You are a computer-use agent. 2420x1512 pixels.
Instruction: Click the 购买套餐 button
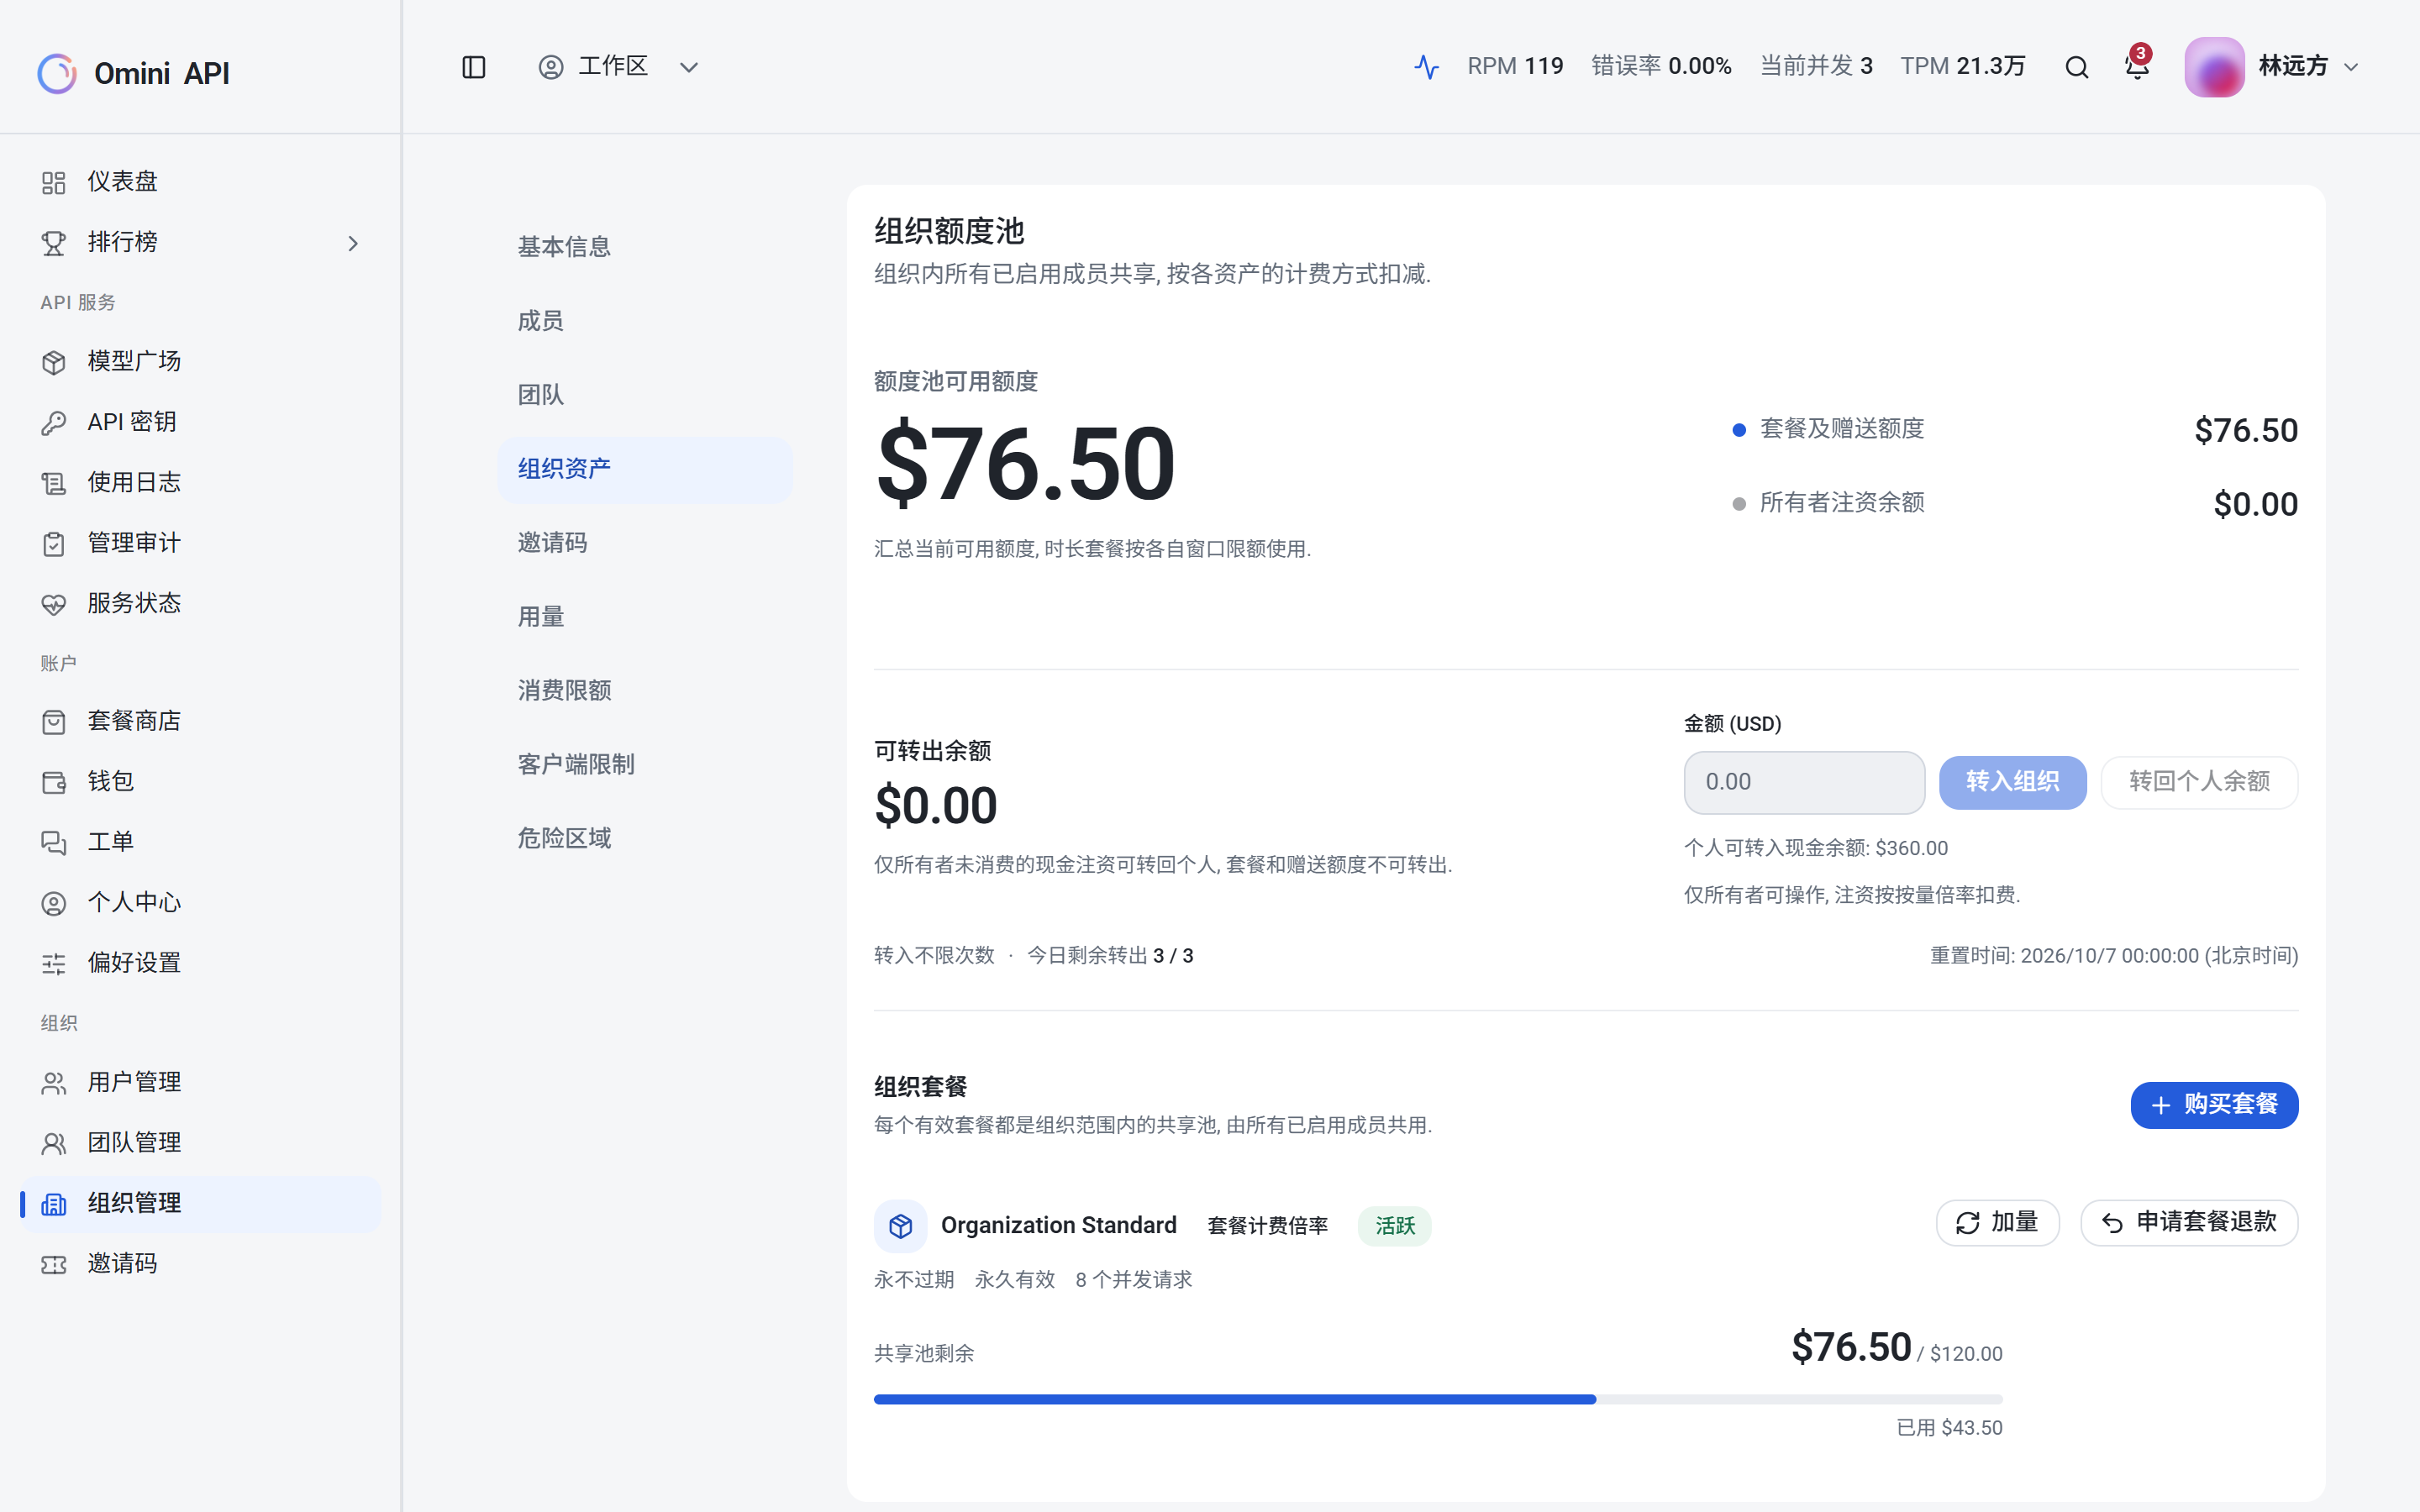pos(2214,1105)
